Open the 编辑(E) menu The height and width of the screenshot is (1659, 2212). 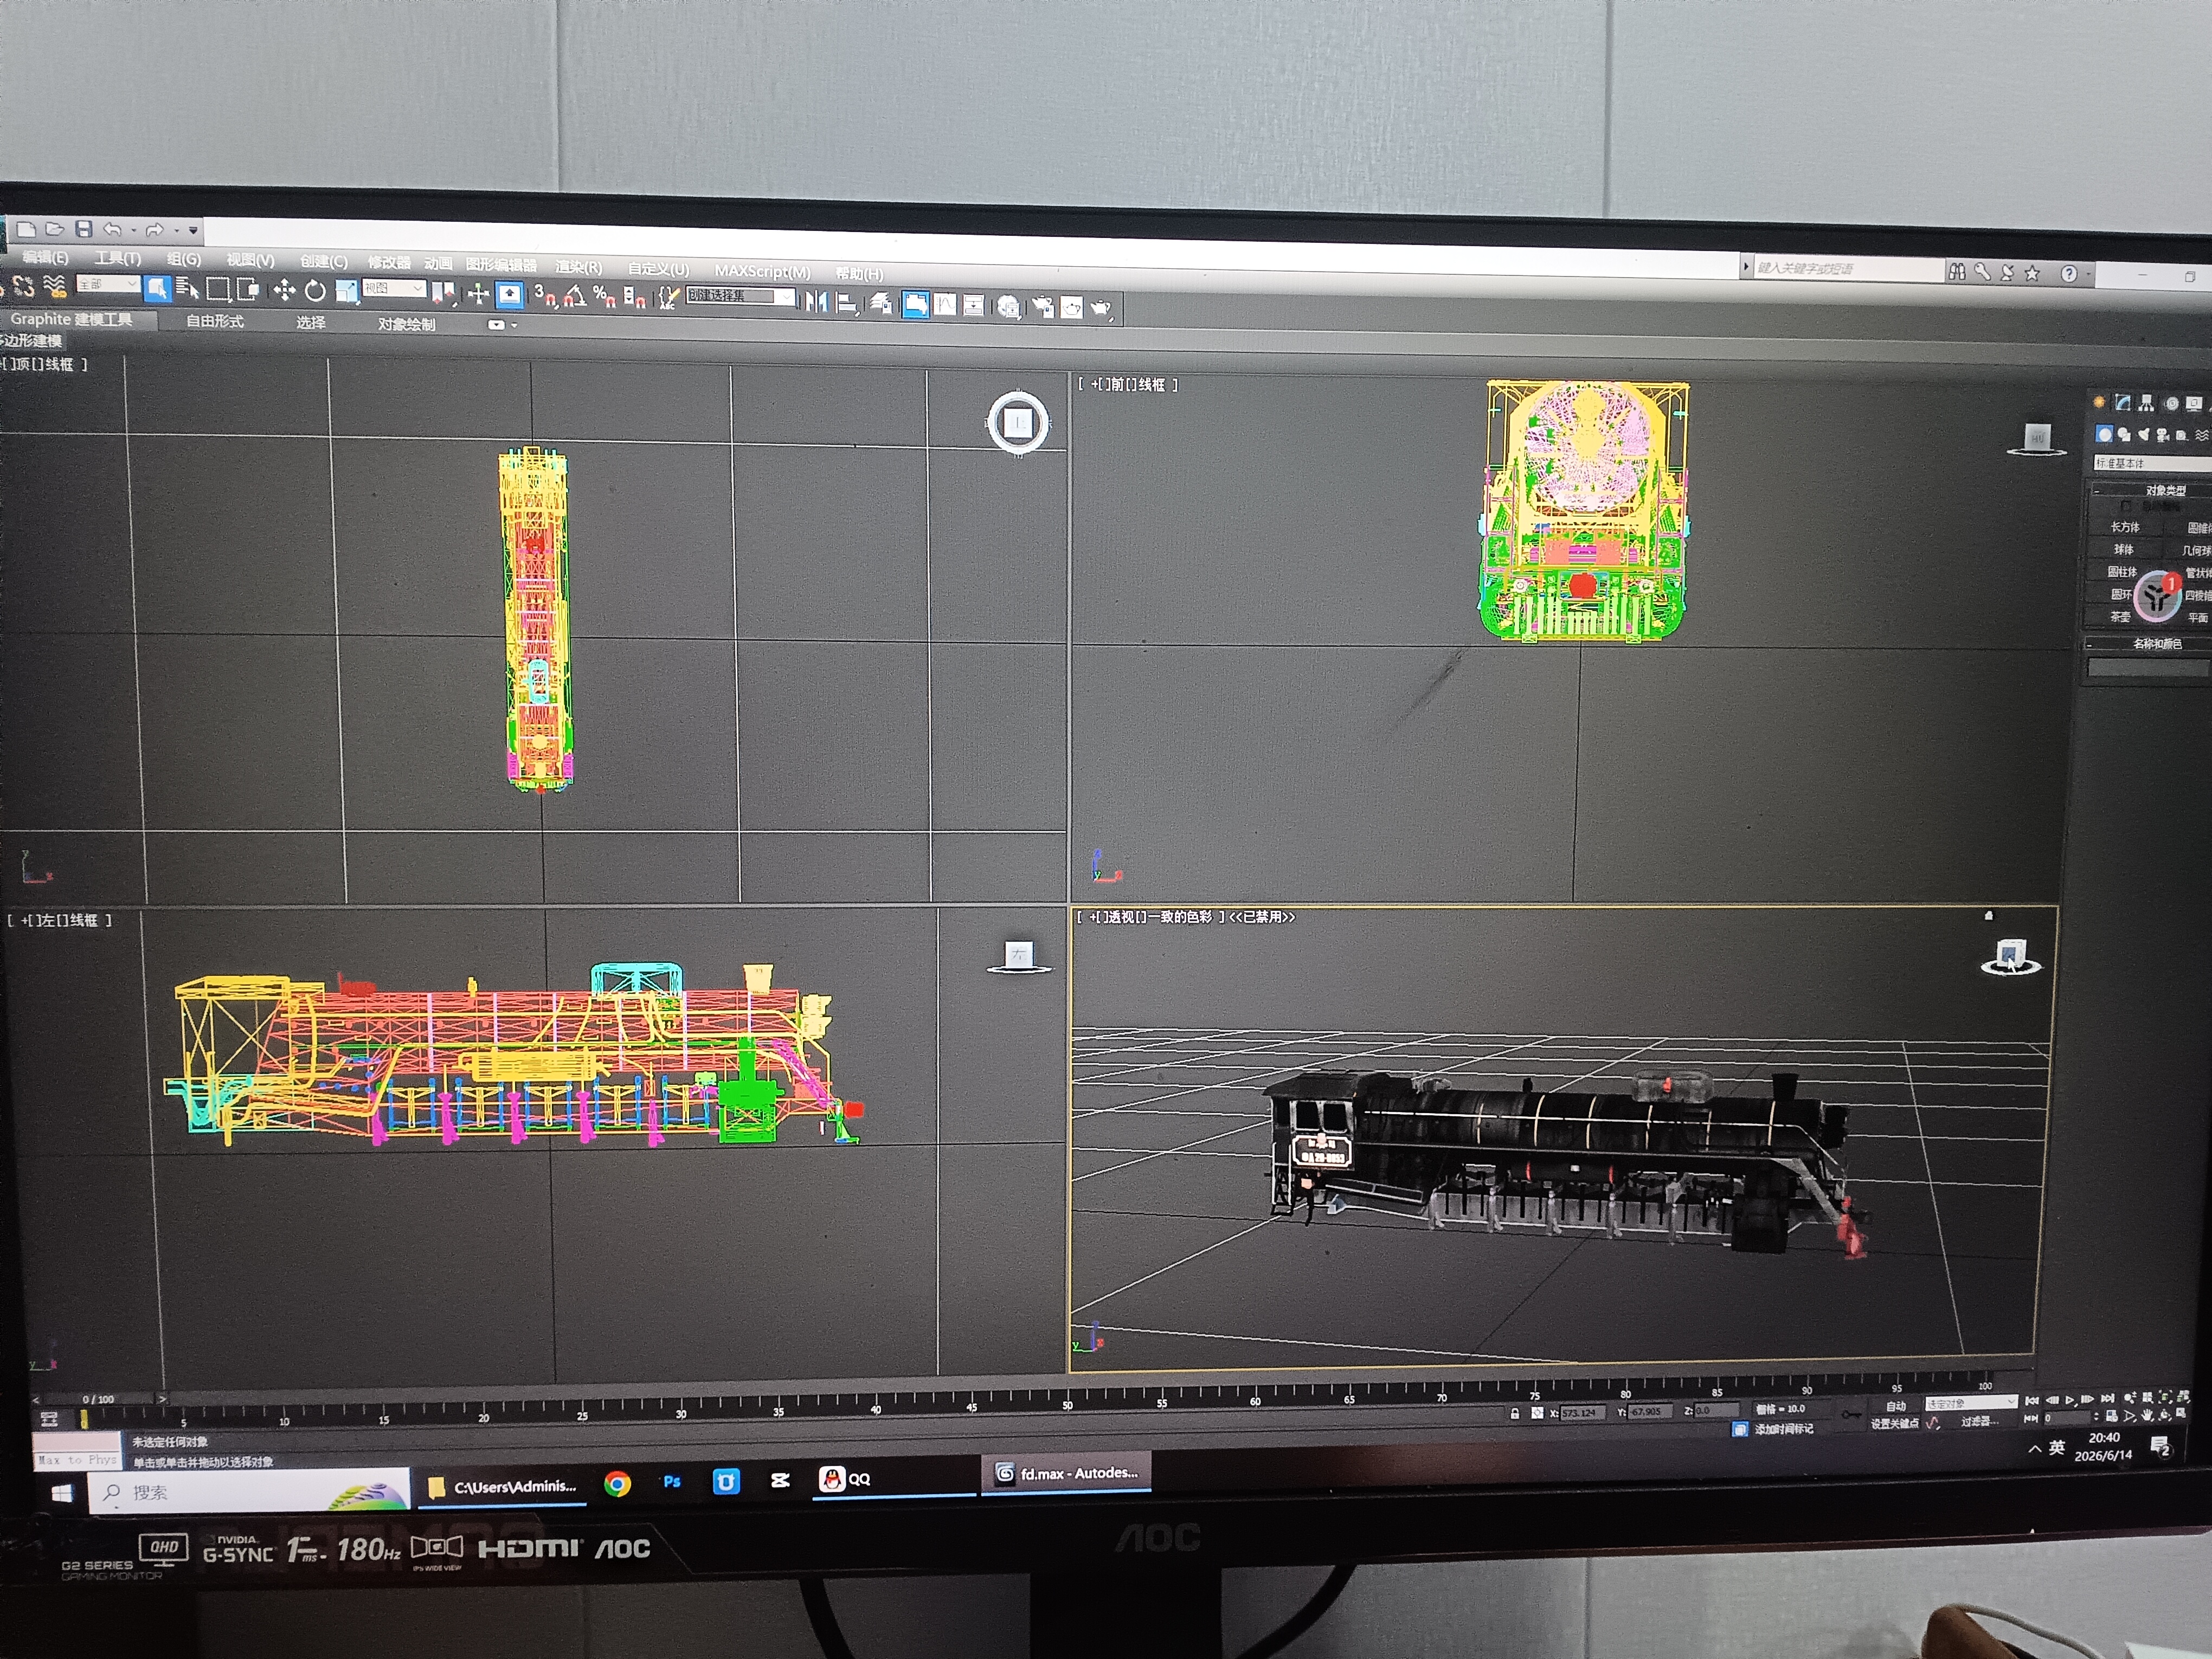(x=45, y=258)
